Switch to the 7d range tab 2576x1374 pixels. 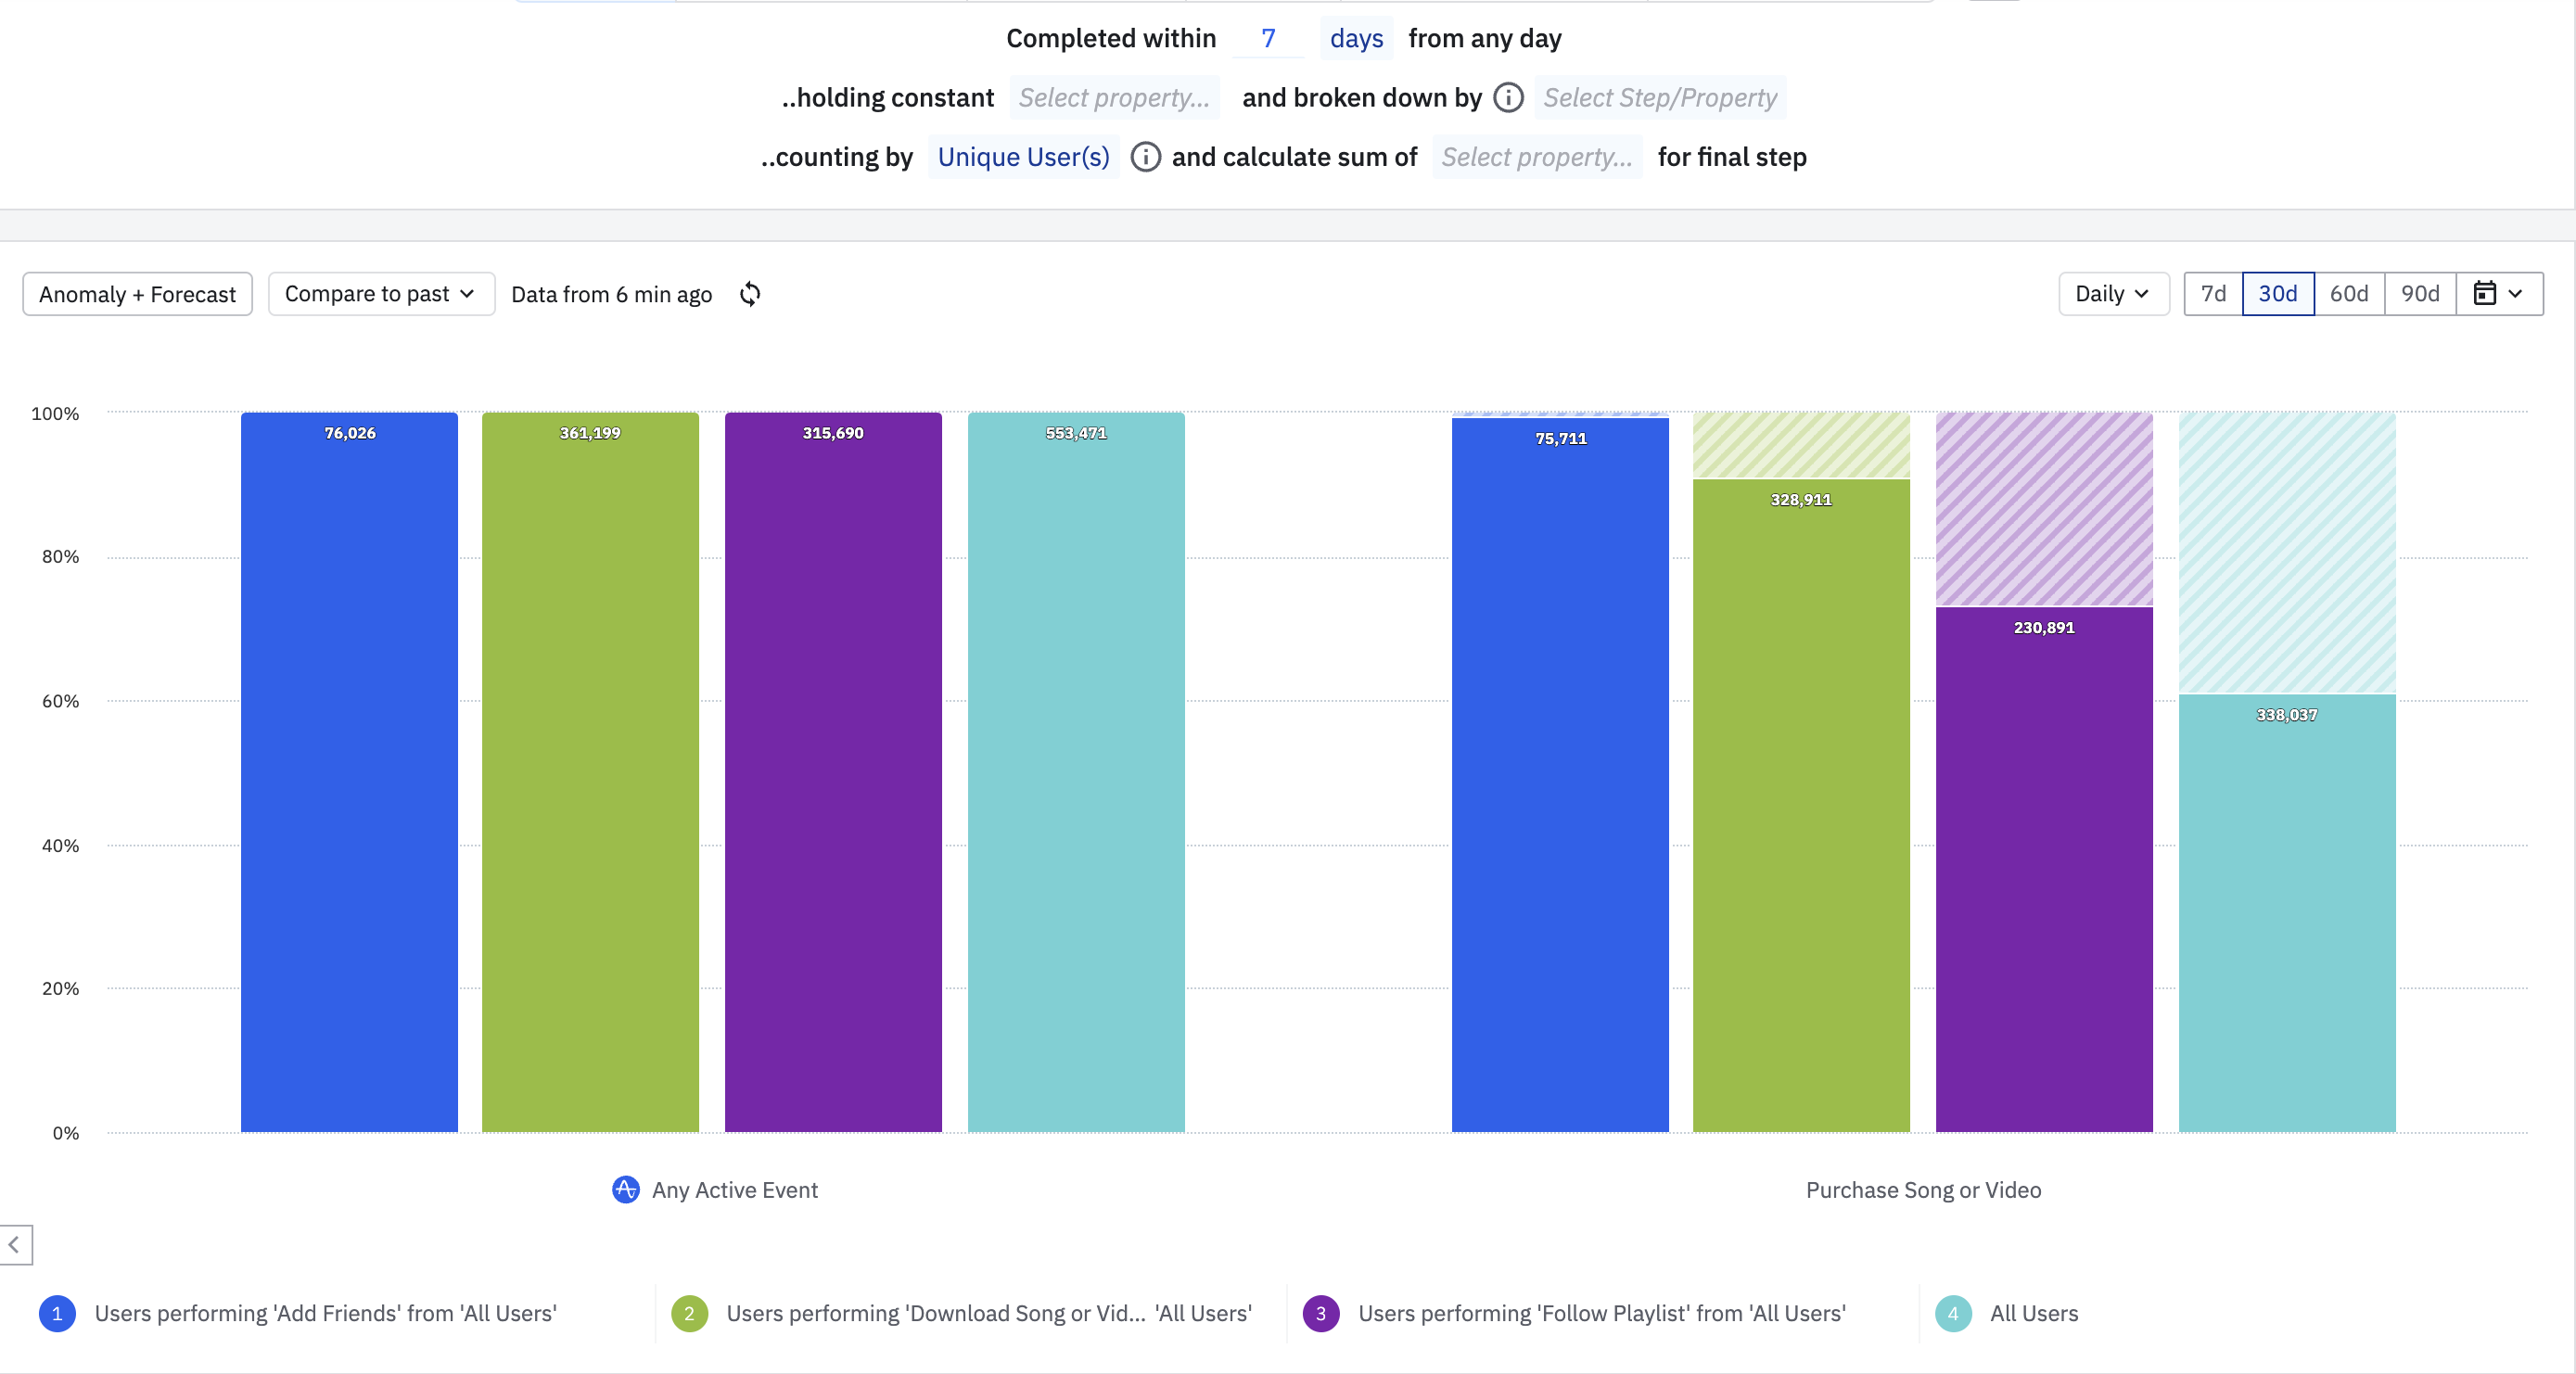click(x=2213, y=294)
